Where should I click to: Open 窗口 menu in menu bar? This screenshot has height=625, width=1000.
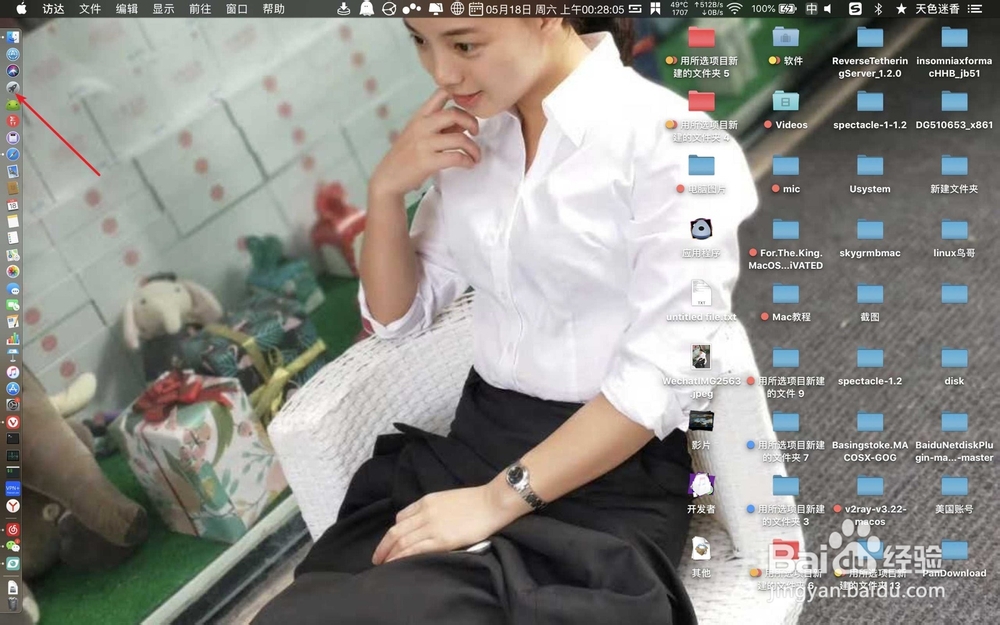click(237, 8)
